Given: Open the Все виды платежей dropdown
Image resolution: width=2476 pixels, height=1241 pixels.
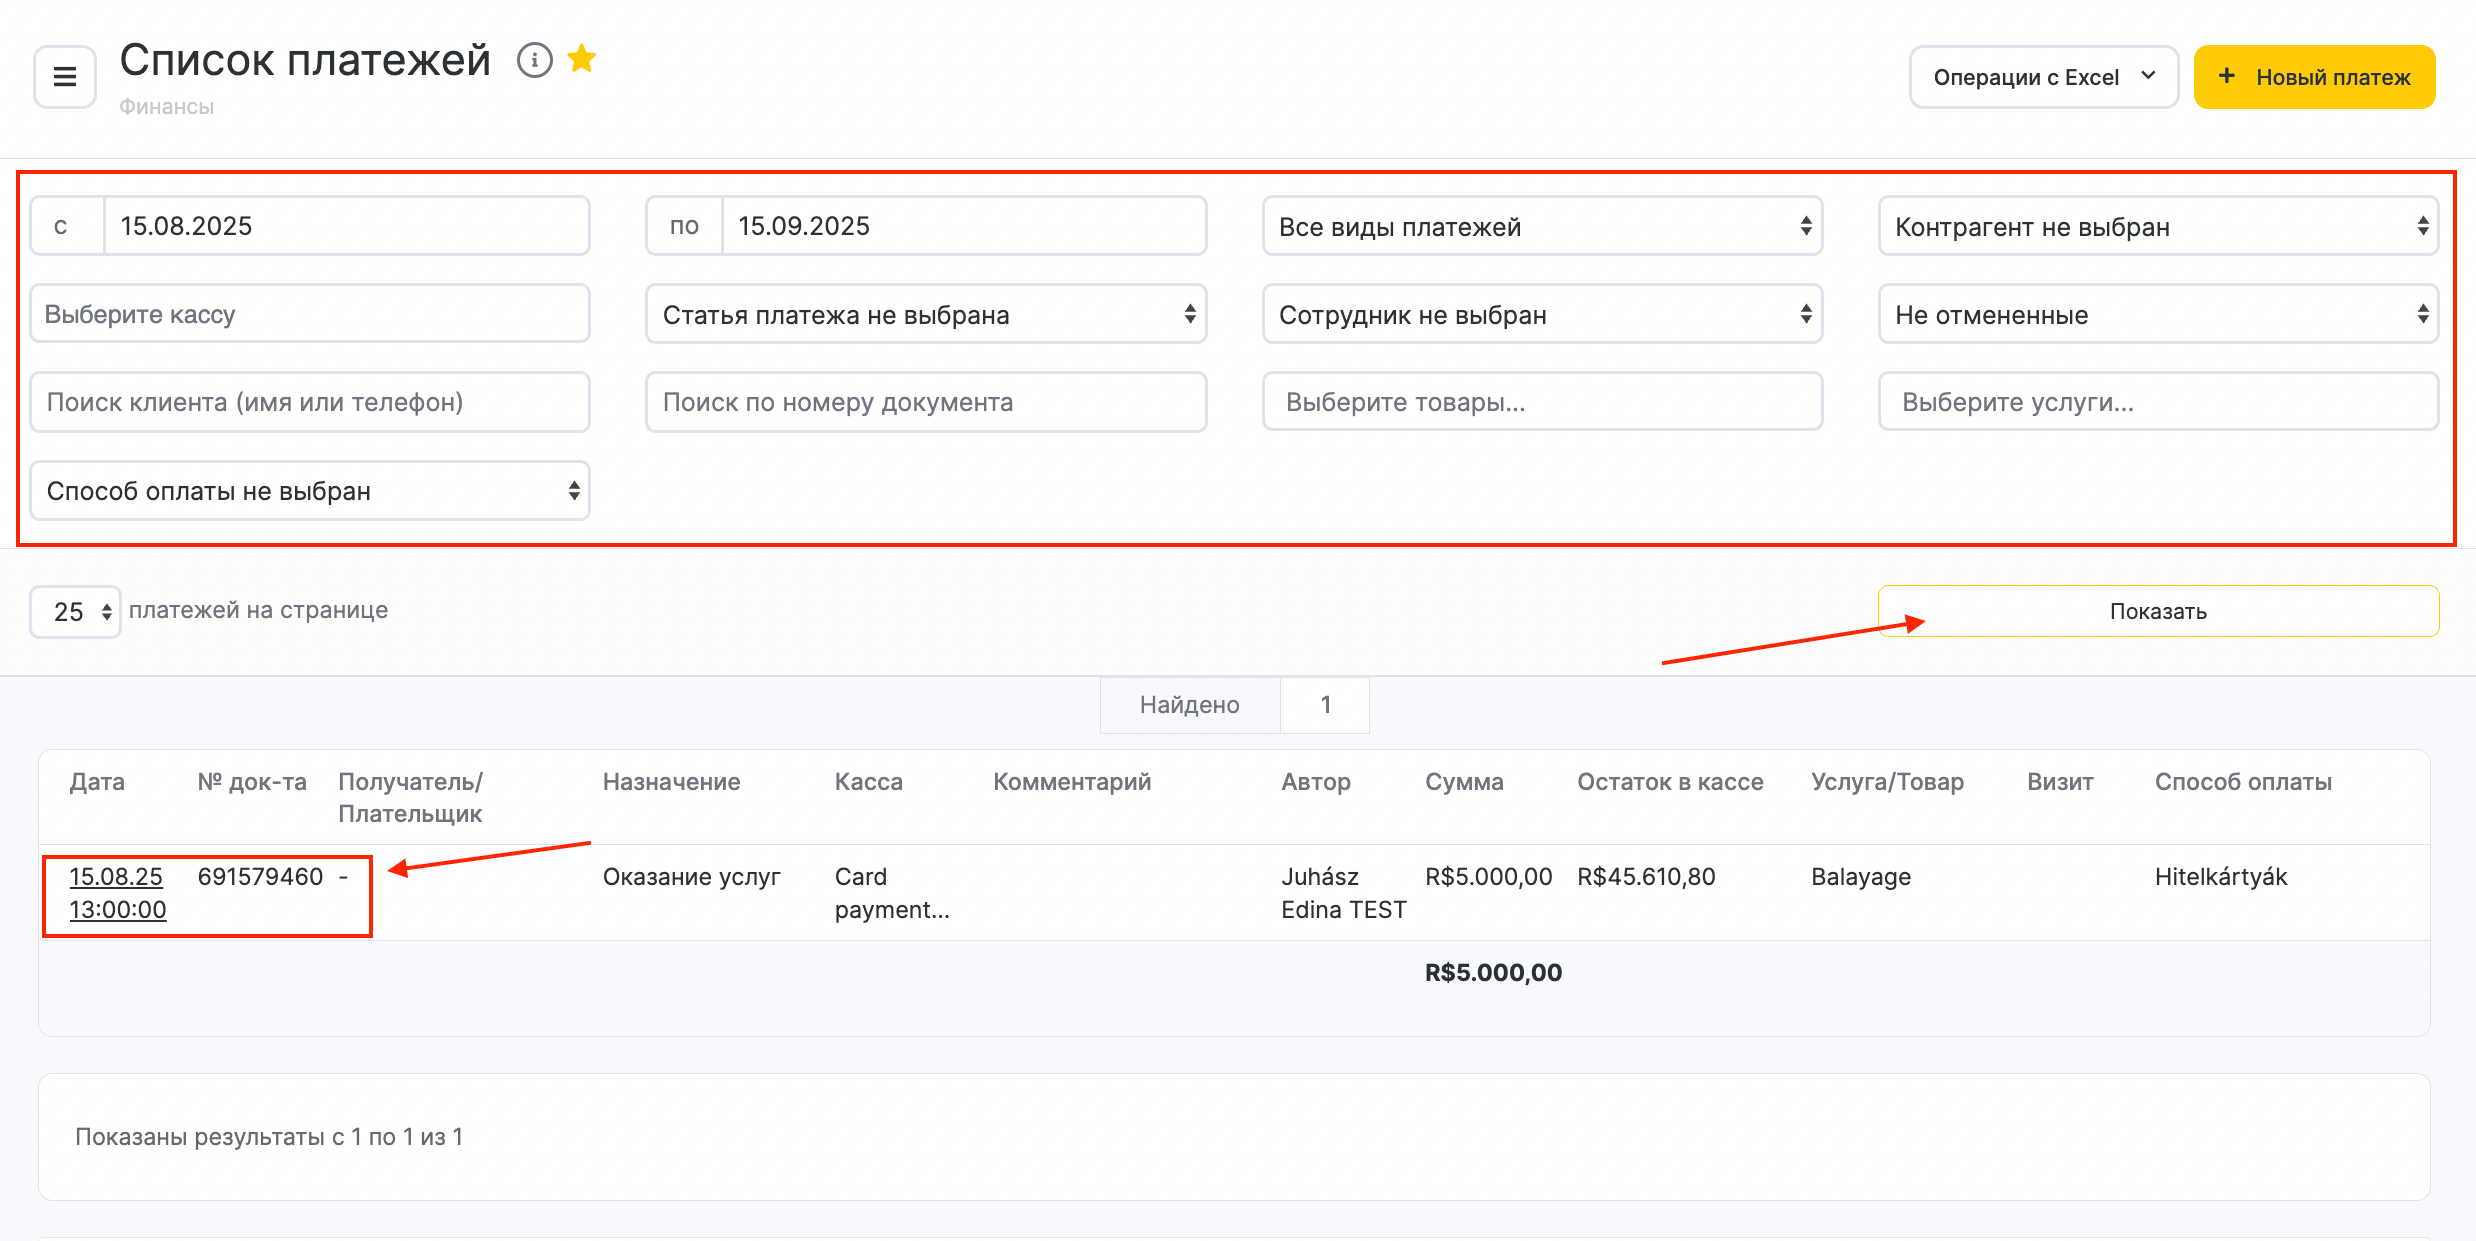Looking at the screenshot, I should [x=1541, y=227].
